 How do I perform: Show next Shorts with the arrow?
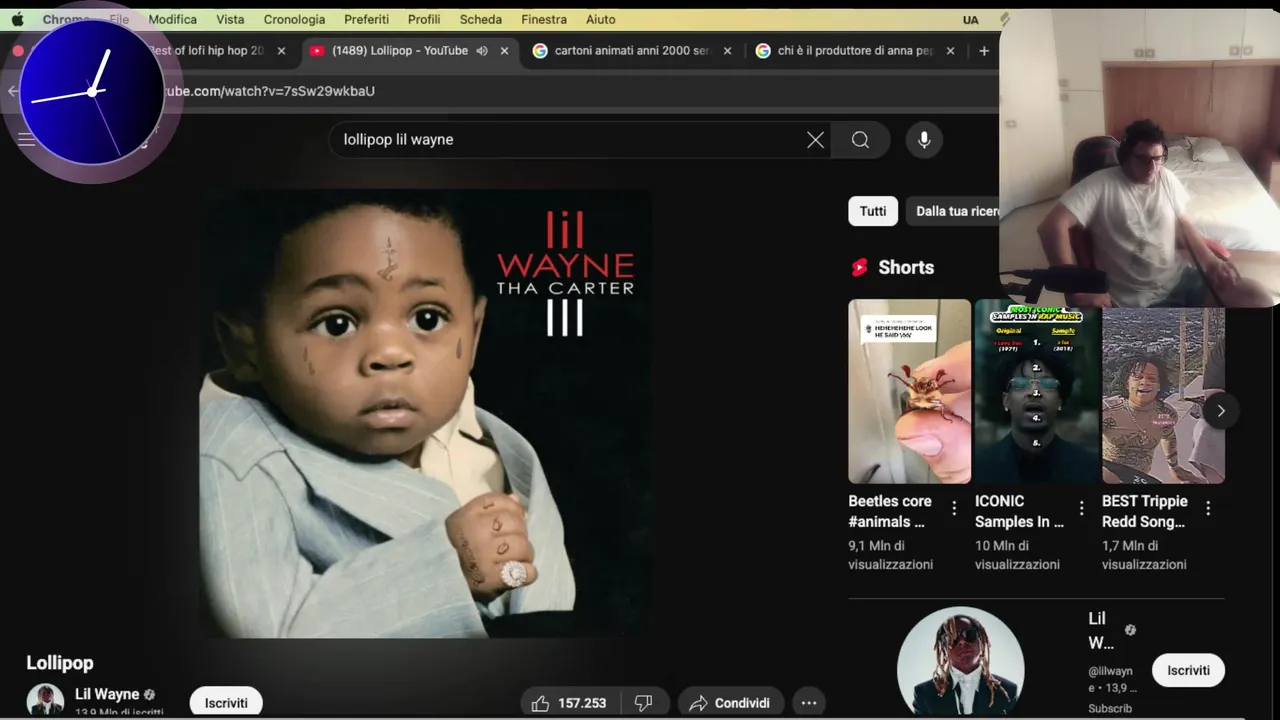click(x=1221, y=411)
